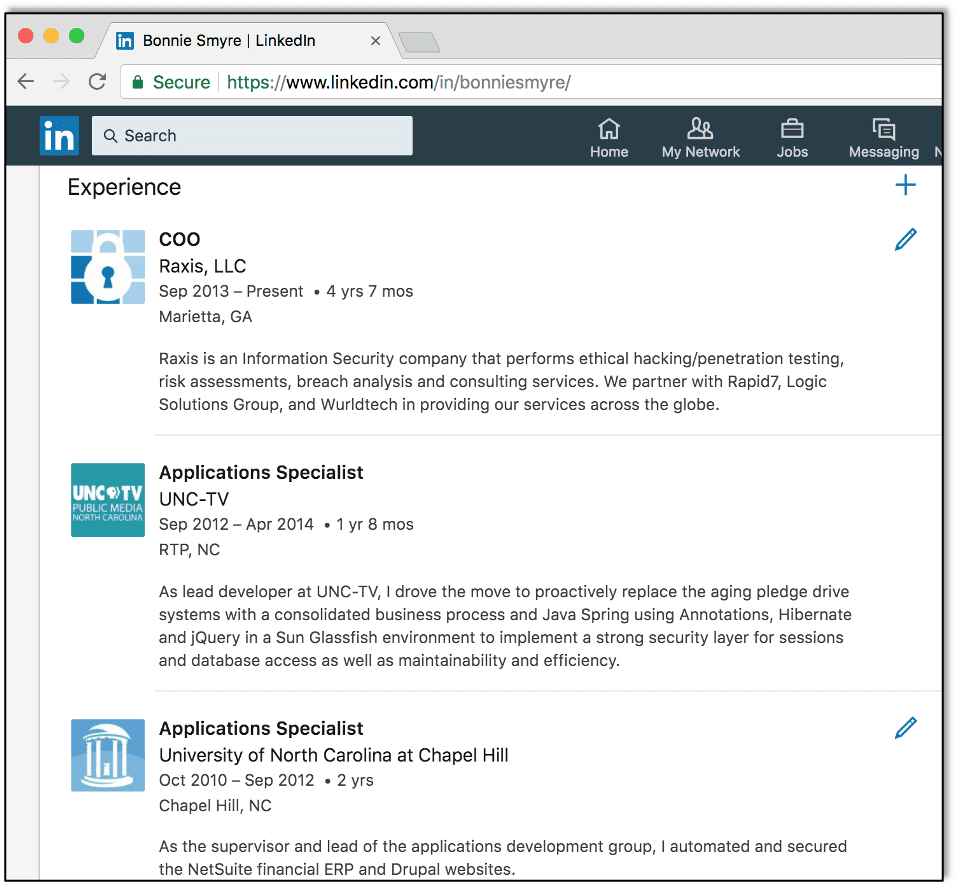Click the search magnifier icon
The height and width of the screenshot is (886, 956).
110,135
